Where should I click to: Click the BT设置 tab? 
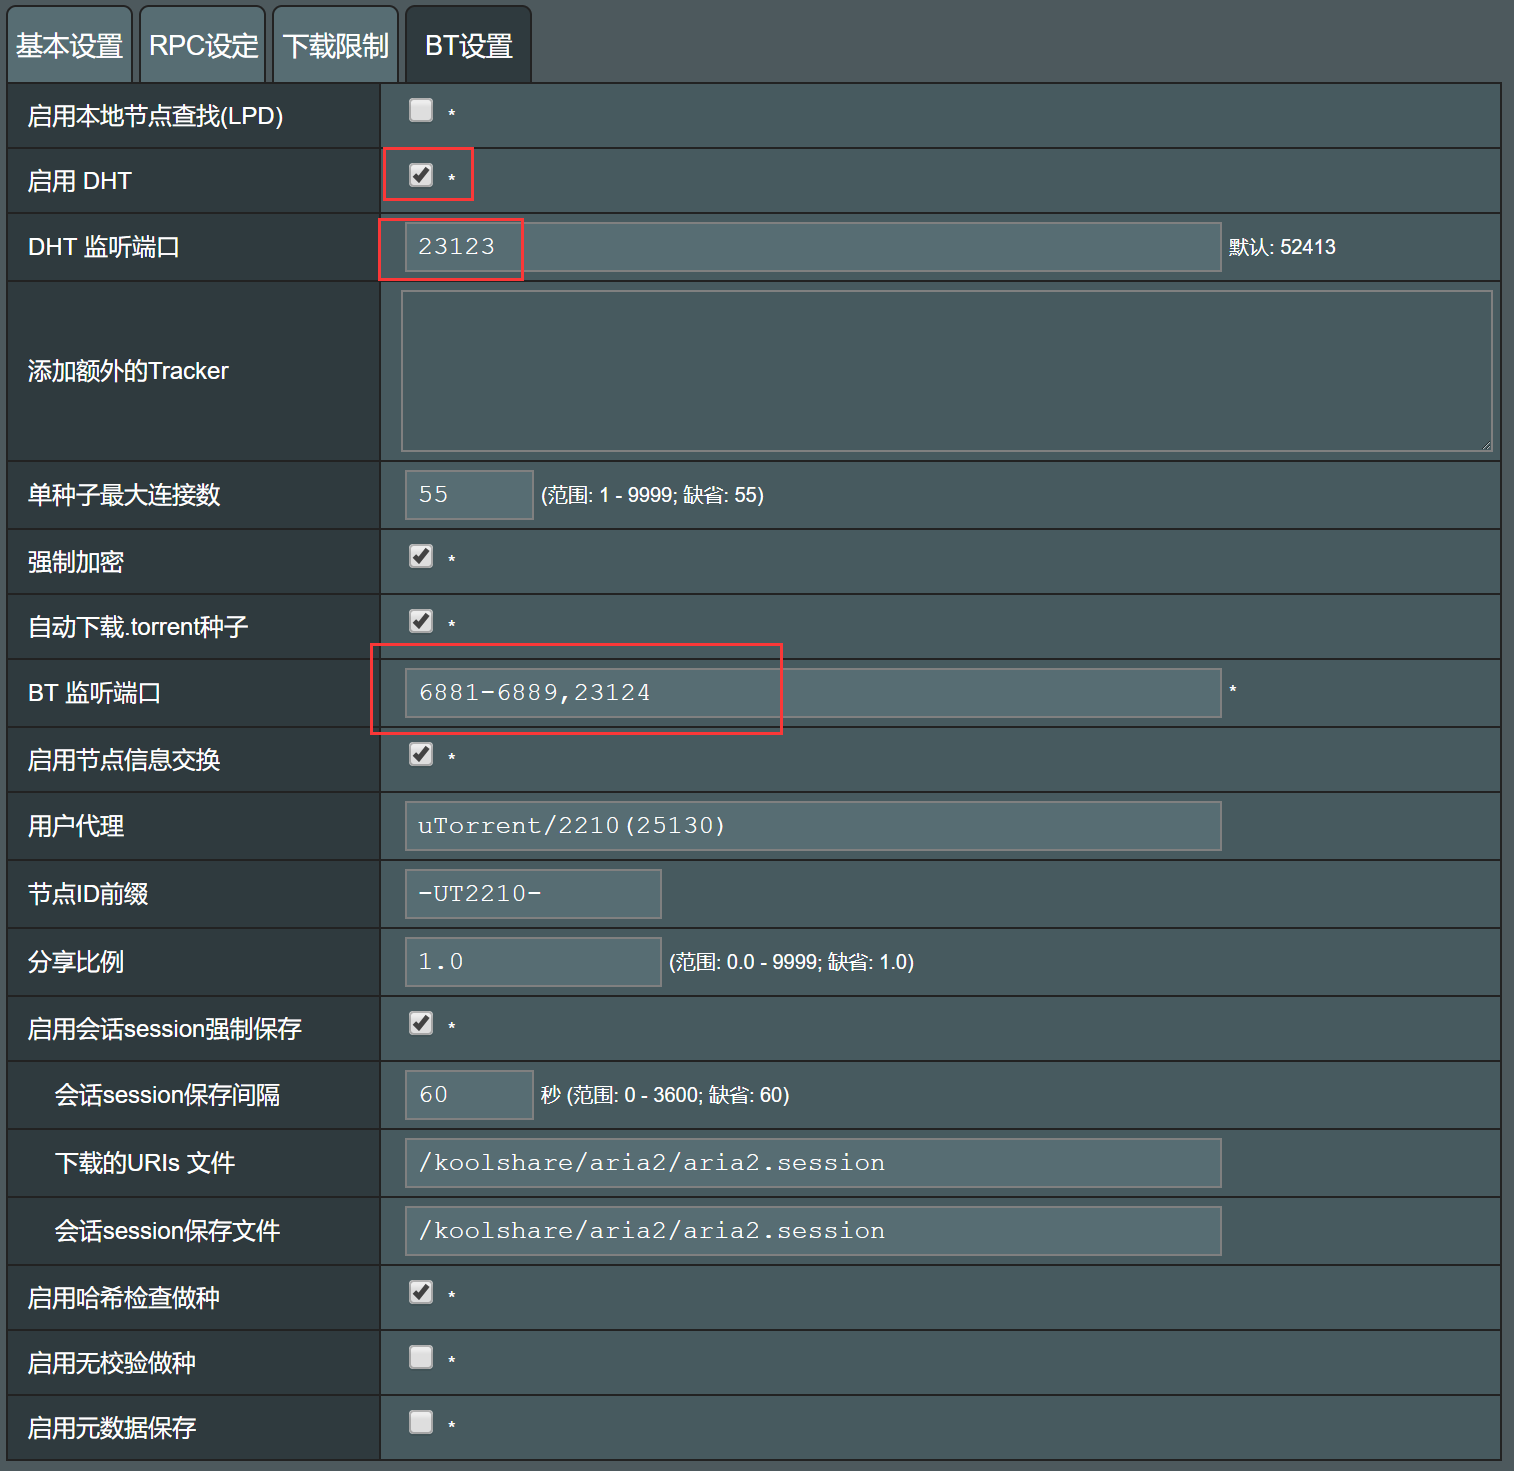[x=468, y=46]
